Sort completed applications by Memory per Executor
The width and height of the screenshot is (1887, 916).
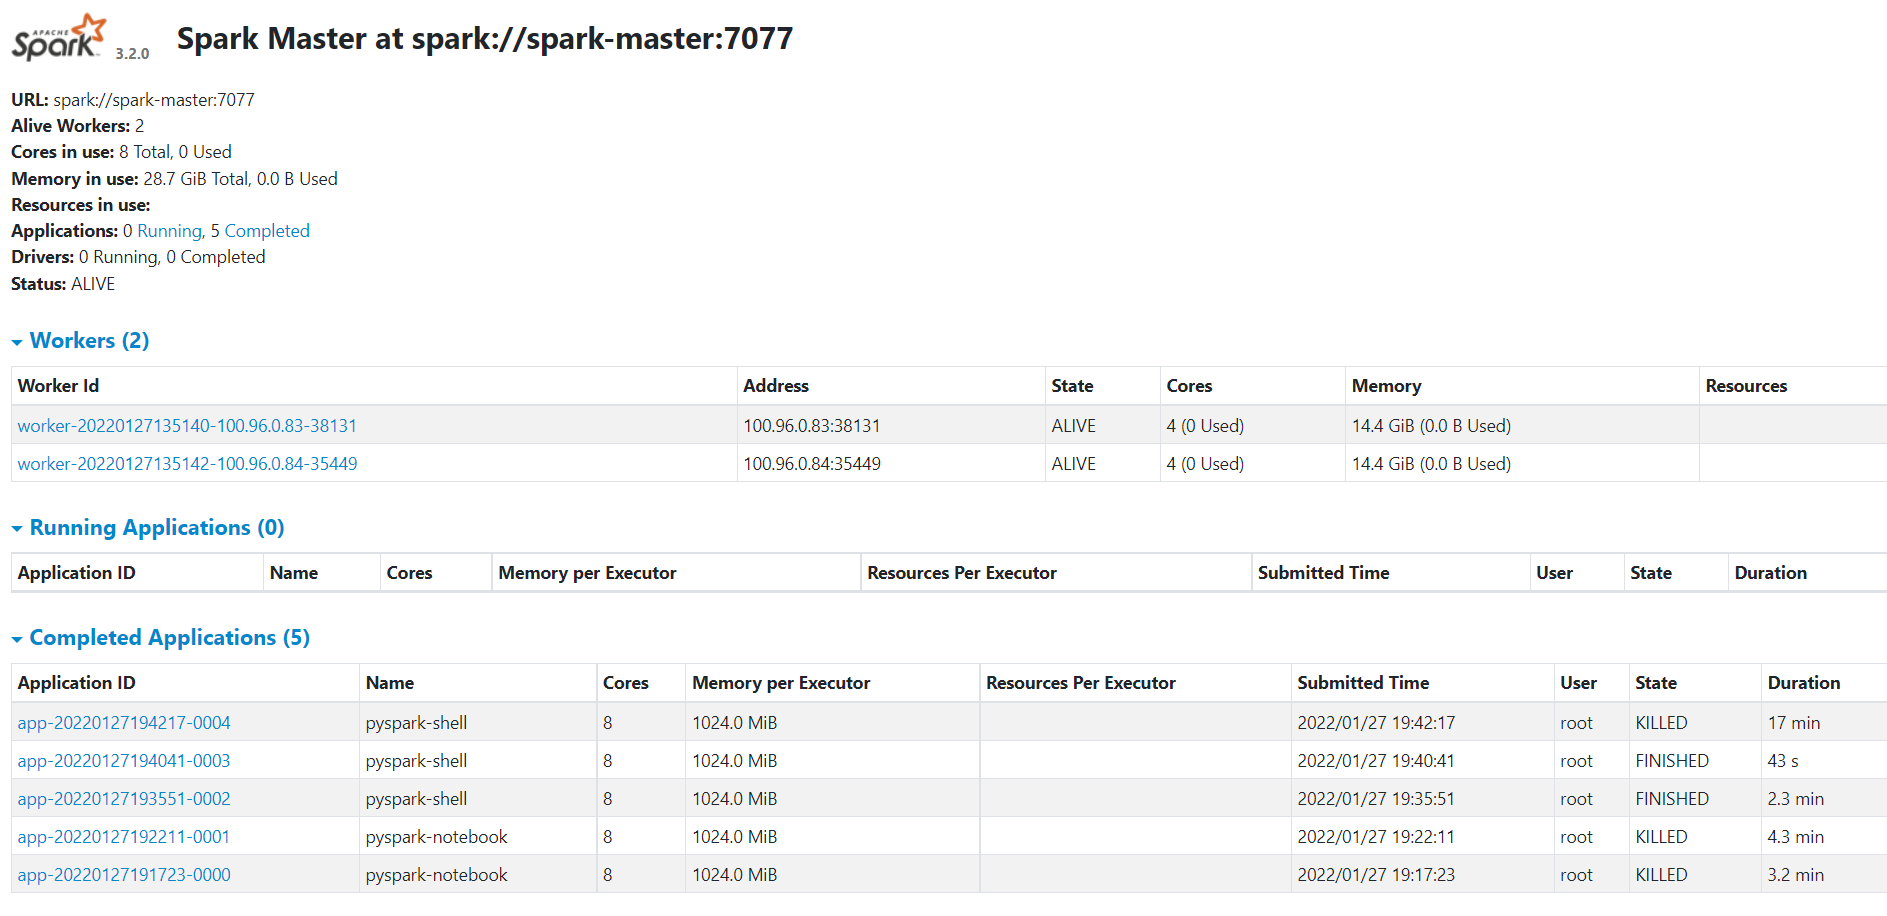[781, 683]
